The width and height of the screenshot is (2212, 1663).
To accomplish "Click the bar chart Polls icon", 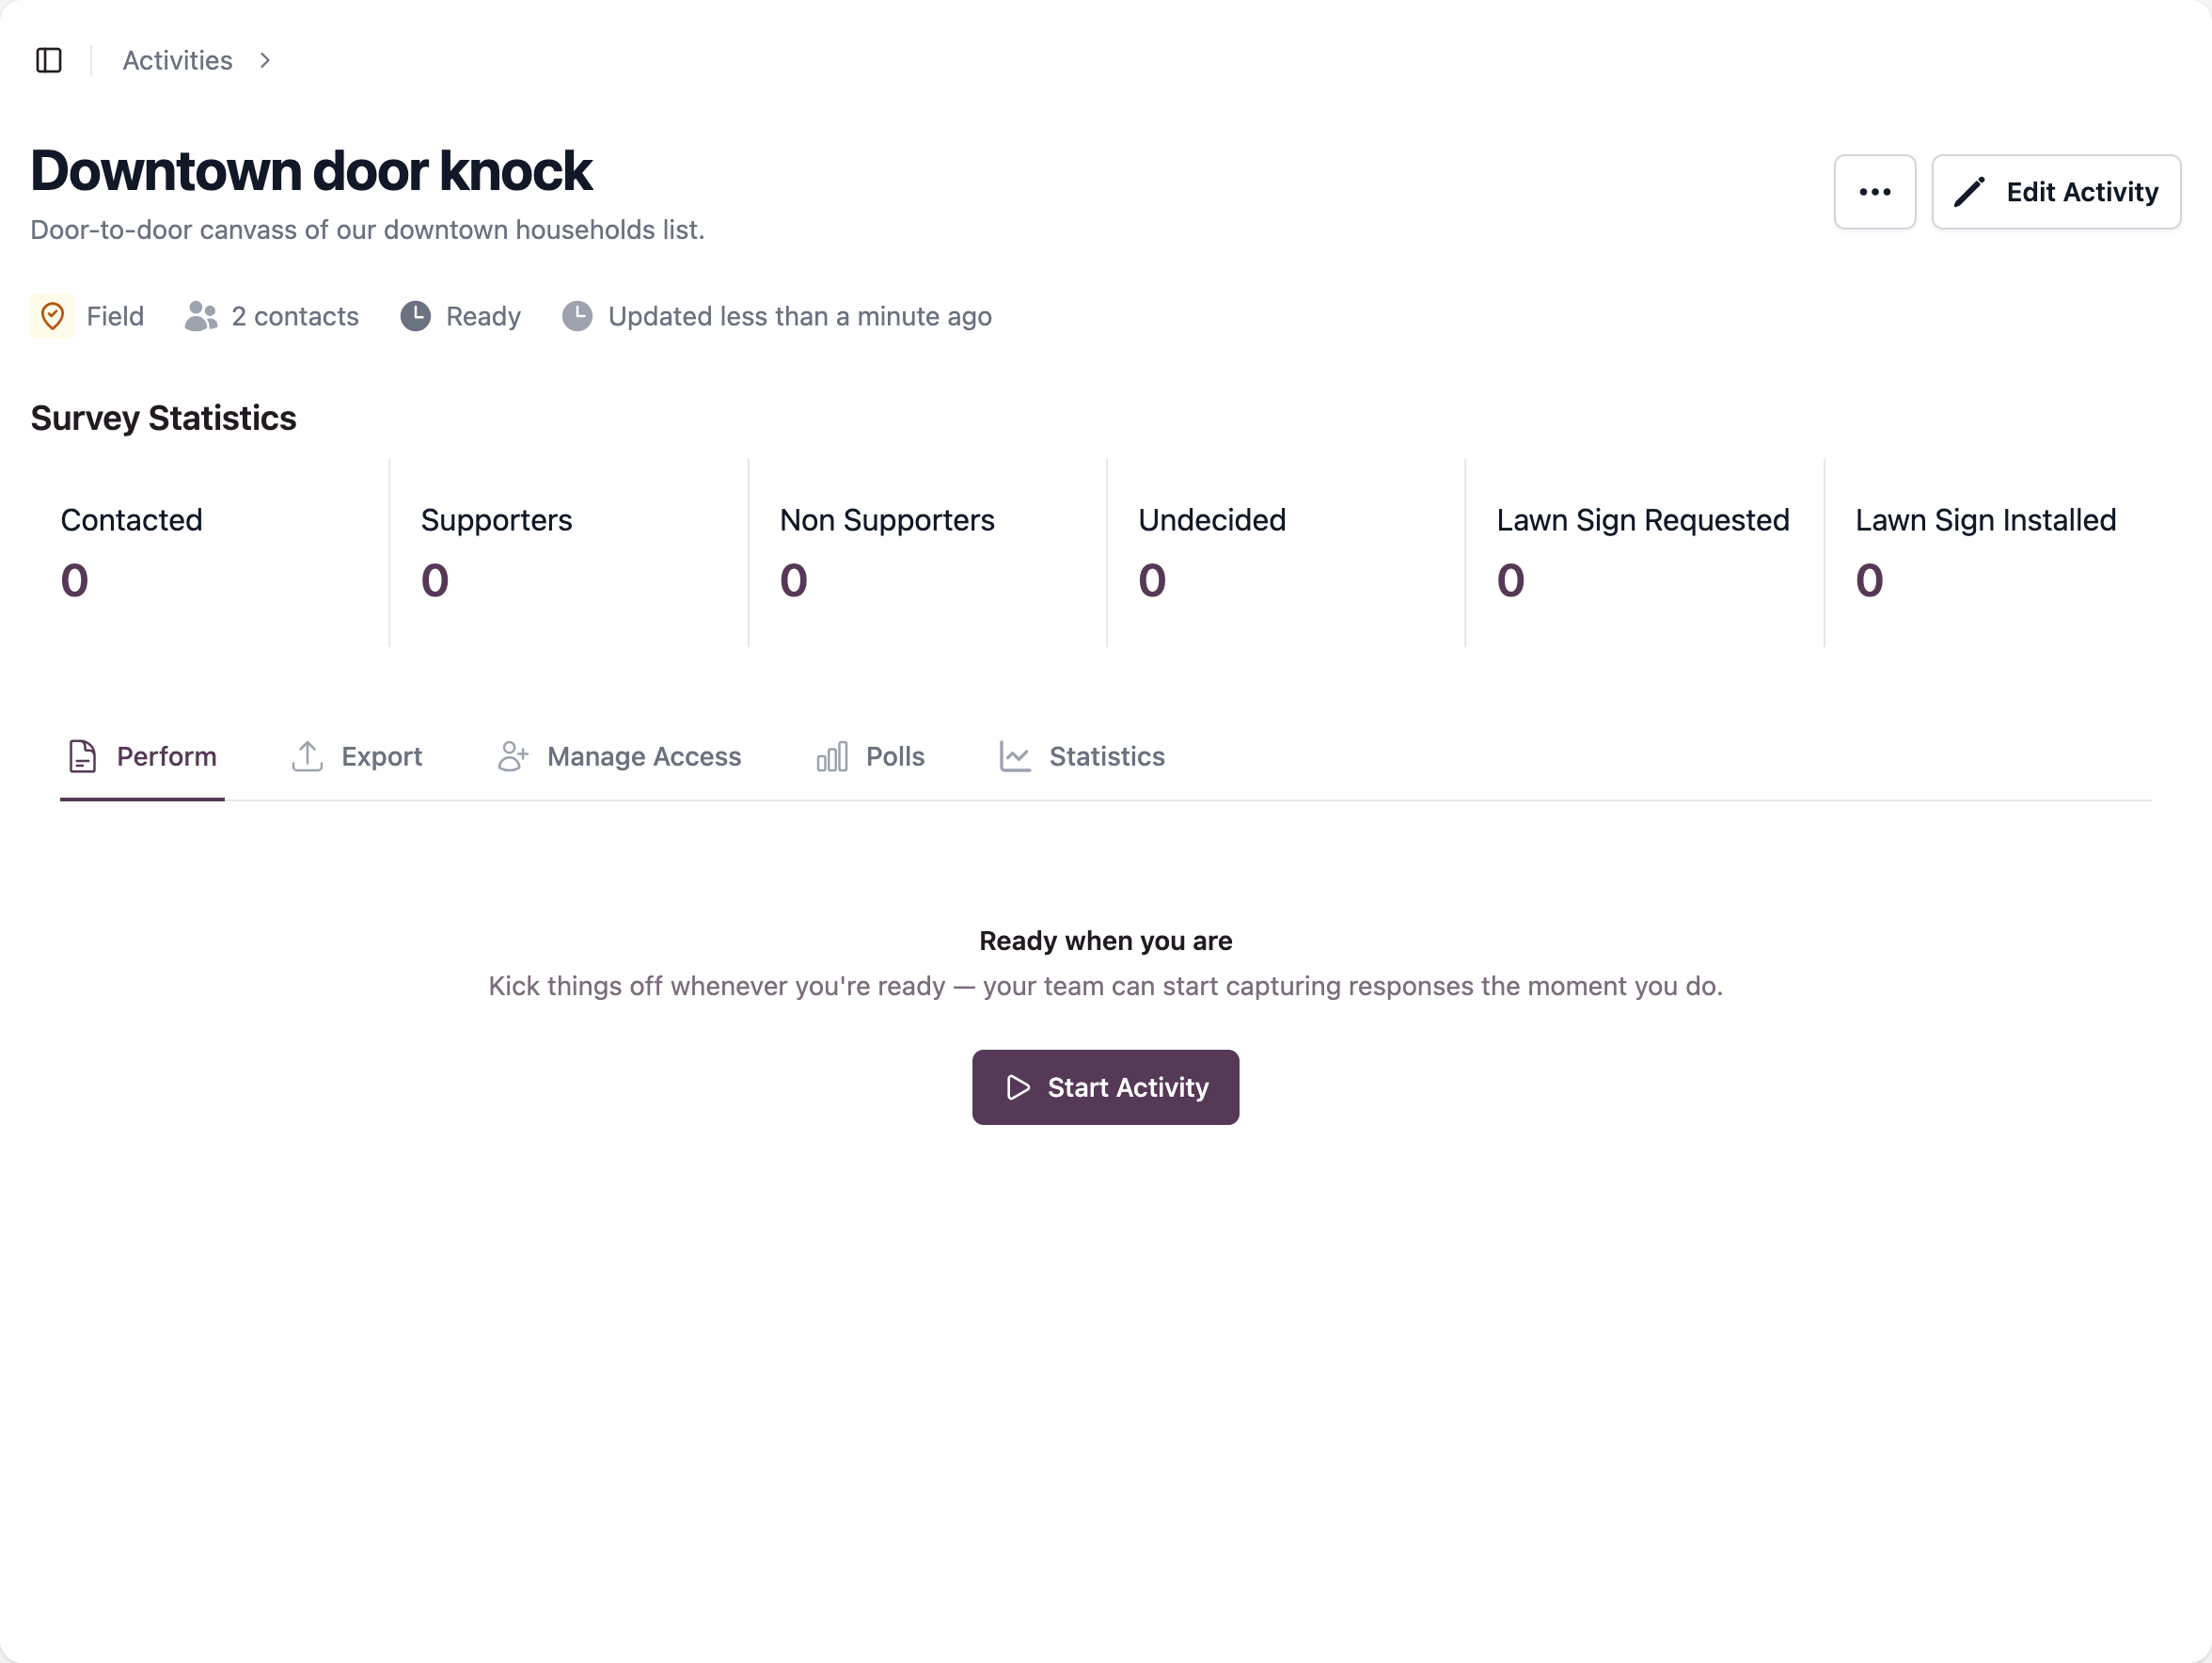I will point(832,756).
